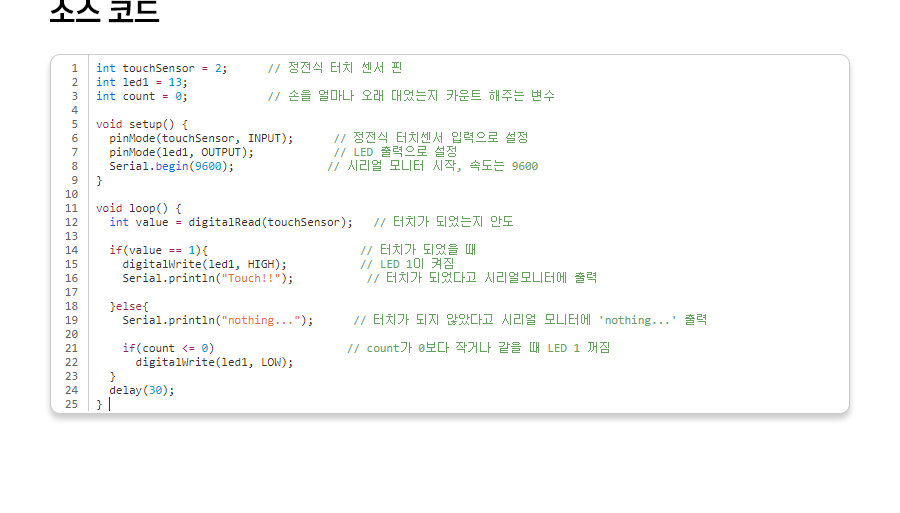This screenshot has width=900, height=513.
Task: Select the 'int count = 0;' line
Action: 141,96
